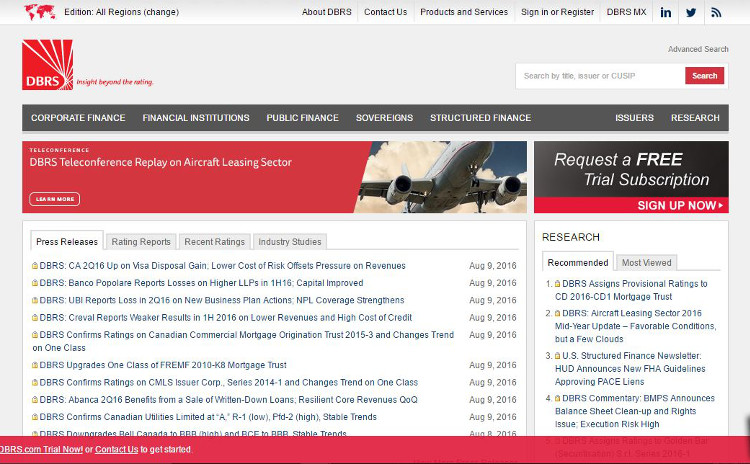Click Sign Up Now trial banner
The image size is (750, 464).
631,205
